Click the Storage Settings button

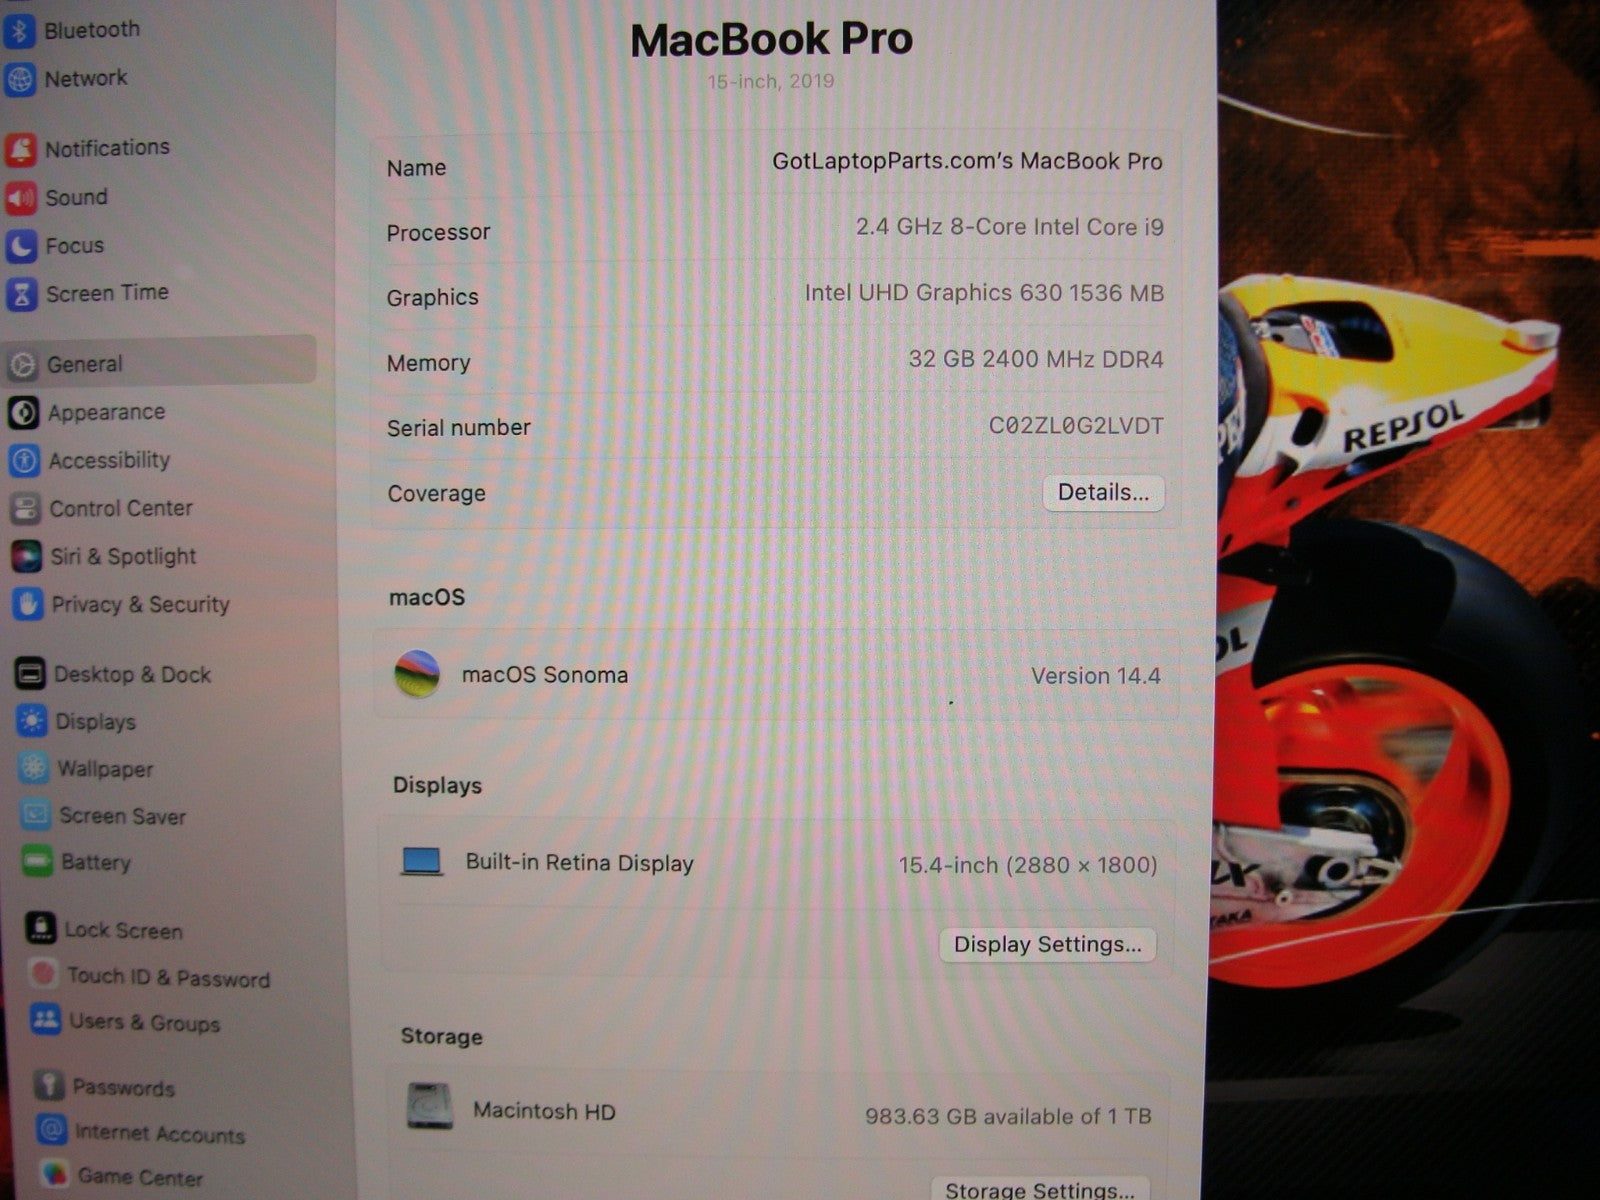click(1039, 1189)
